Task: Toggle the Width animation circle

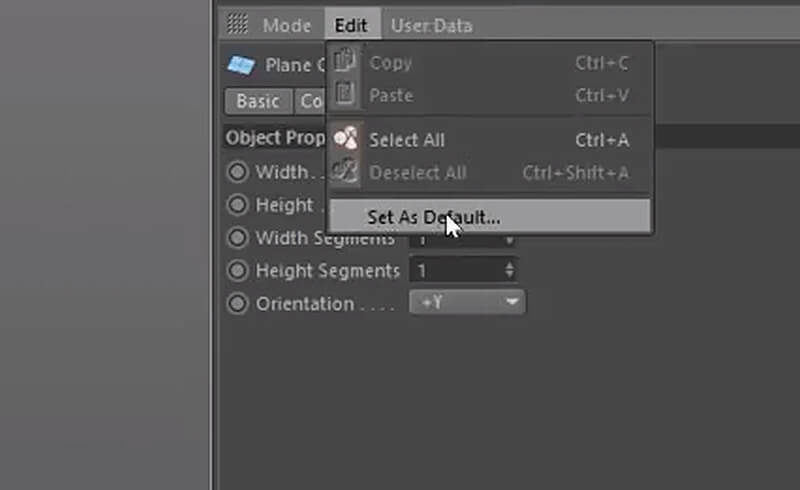Action: click(237, 172)
